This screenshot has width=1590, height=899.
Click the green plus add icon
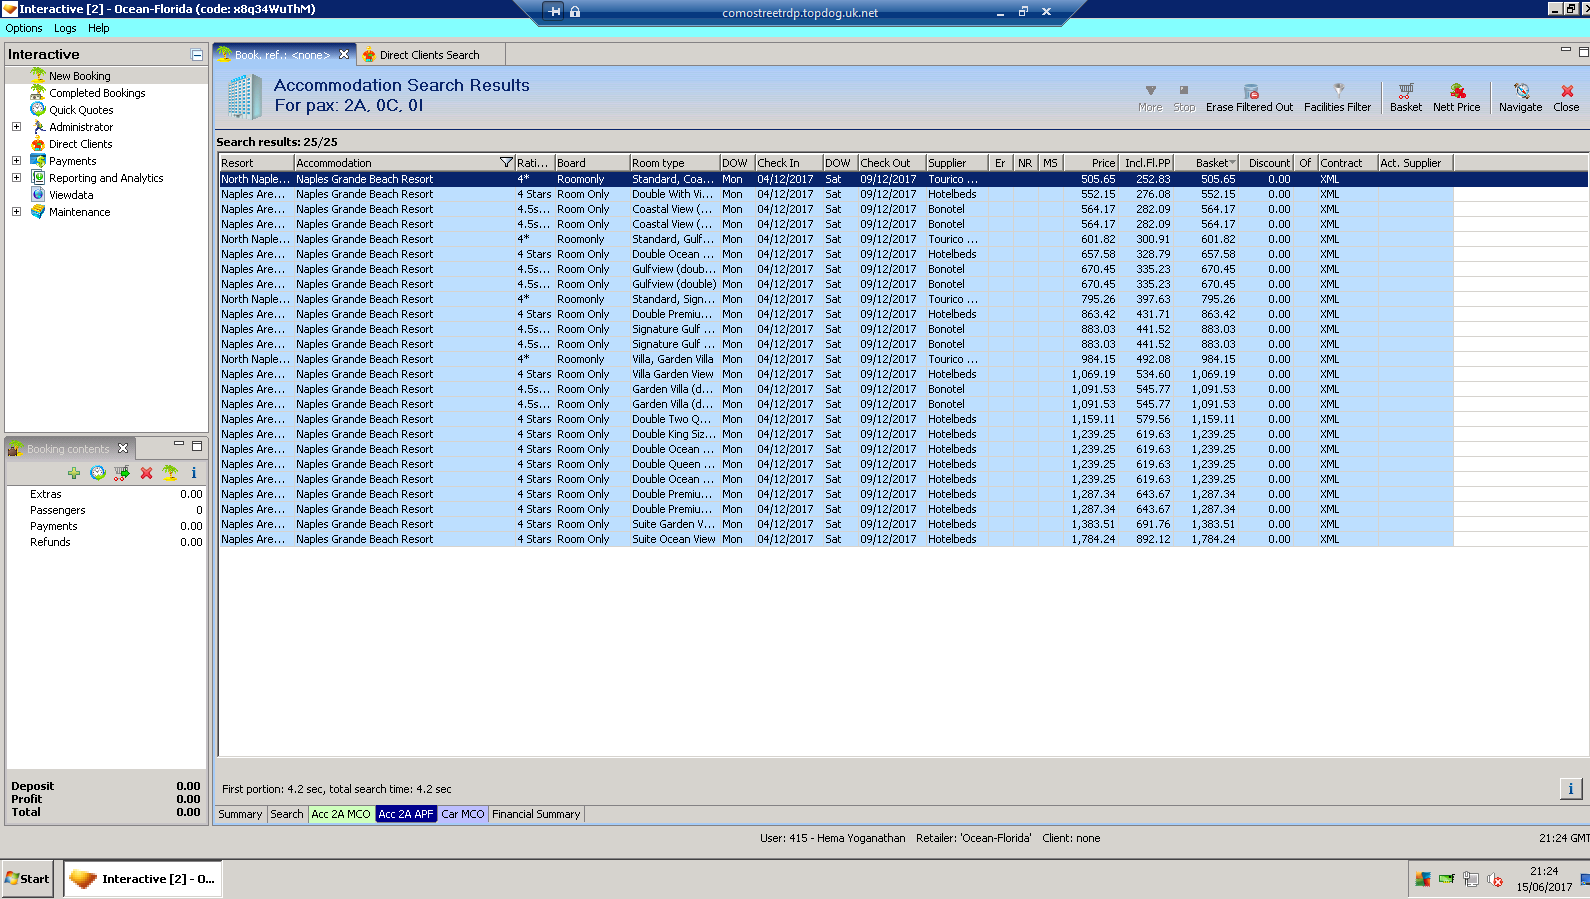pyautogui.click(x=74, y=473)
